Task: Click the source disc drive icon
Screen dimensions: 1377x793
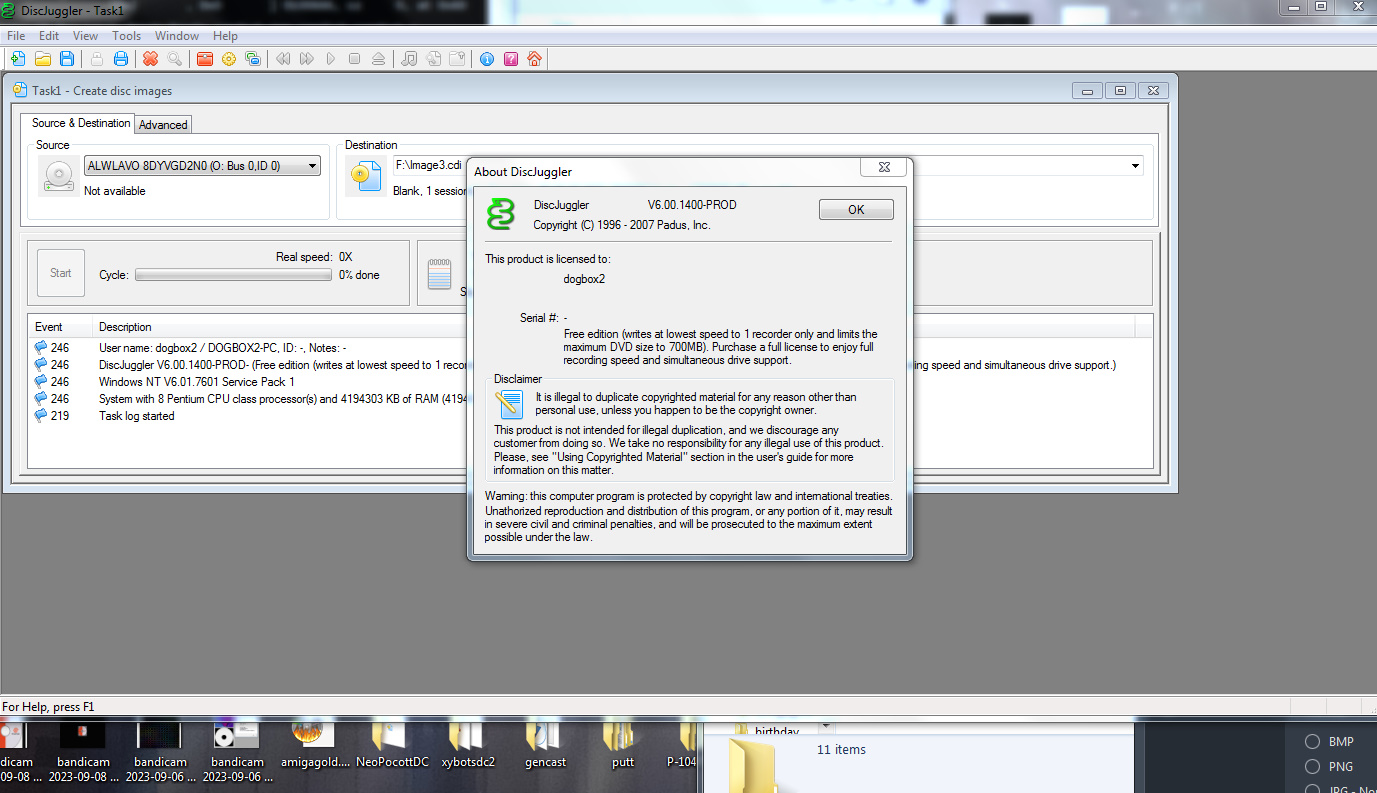Action: click(x=58, y=175)
